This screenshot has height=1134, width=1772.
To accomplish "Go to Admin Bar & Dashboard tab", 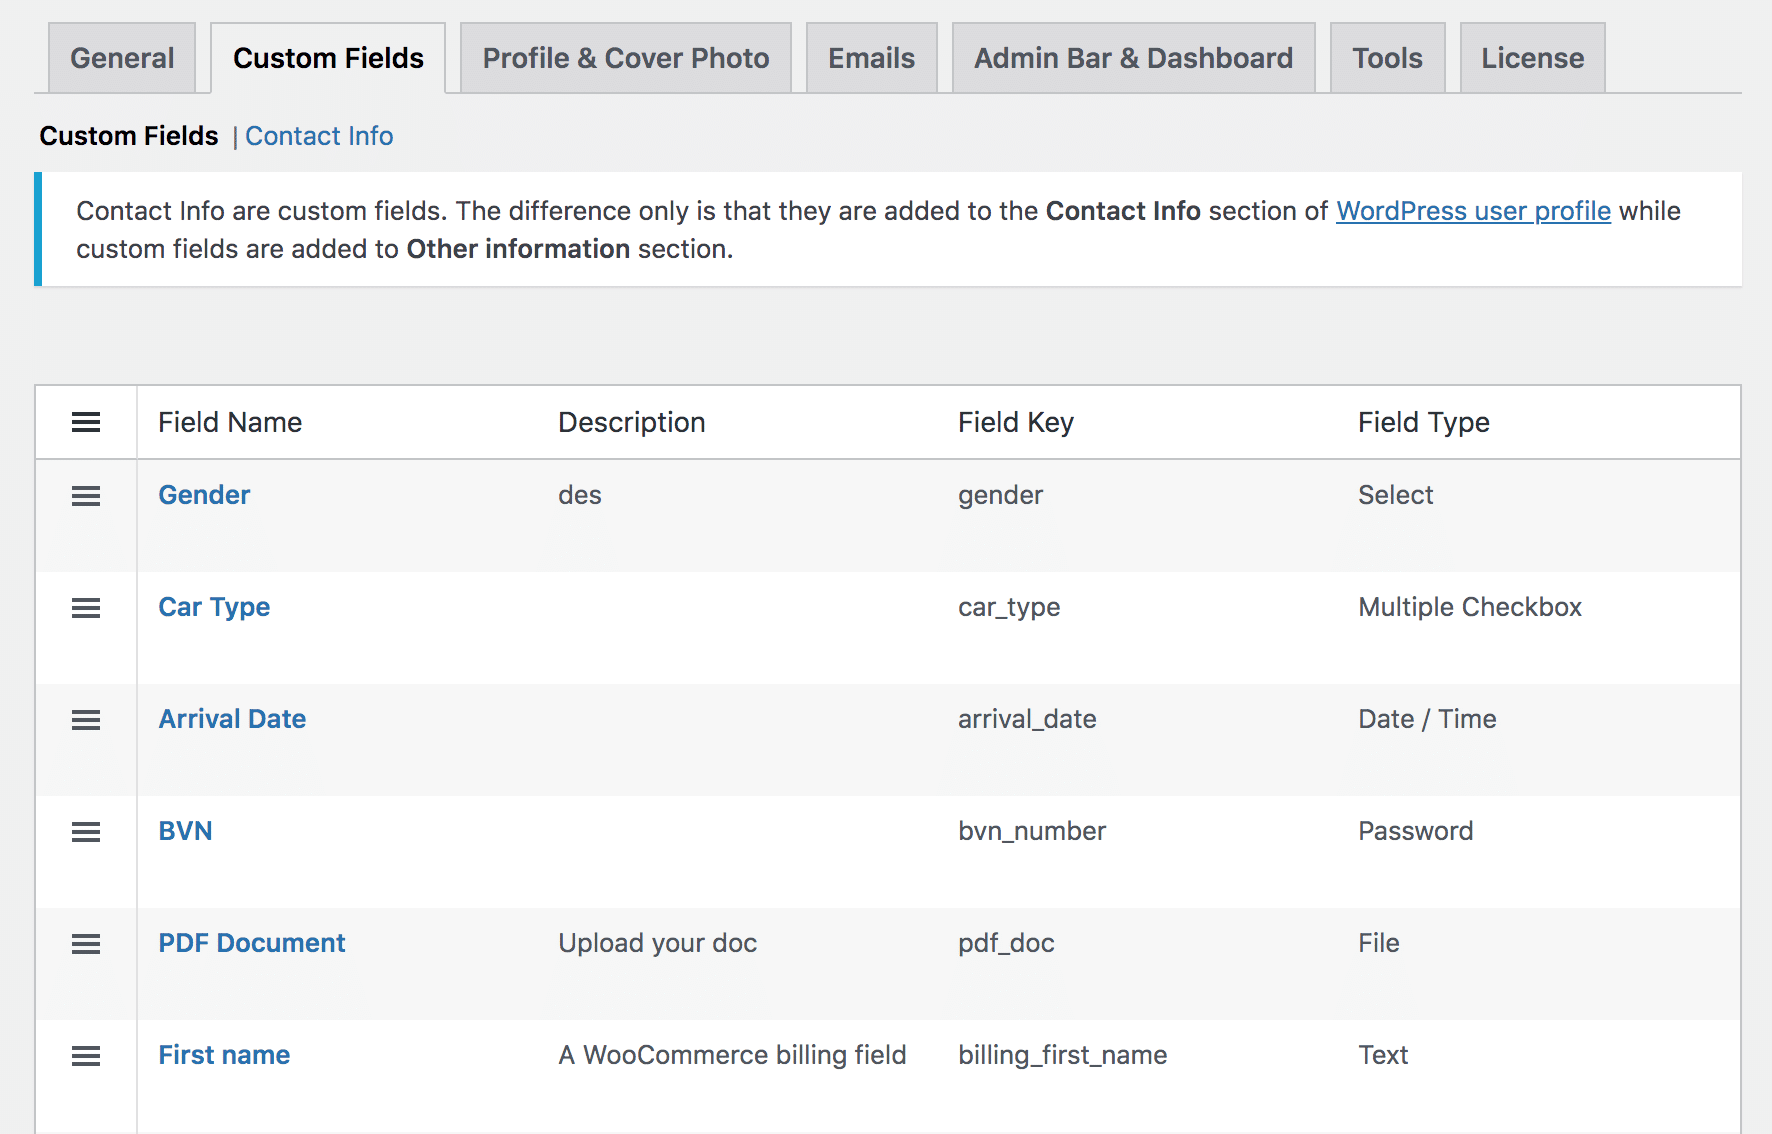I will coord(1133,58).
